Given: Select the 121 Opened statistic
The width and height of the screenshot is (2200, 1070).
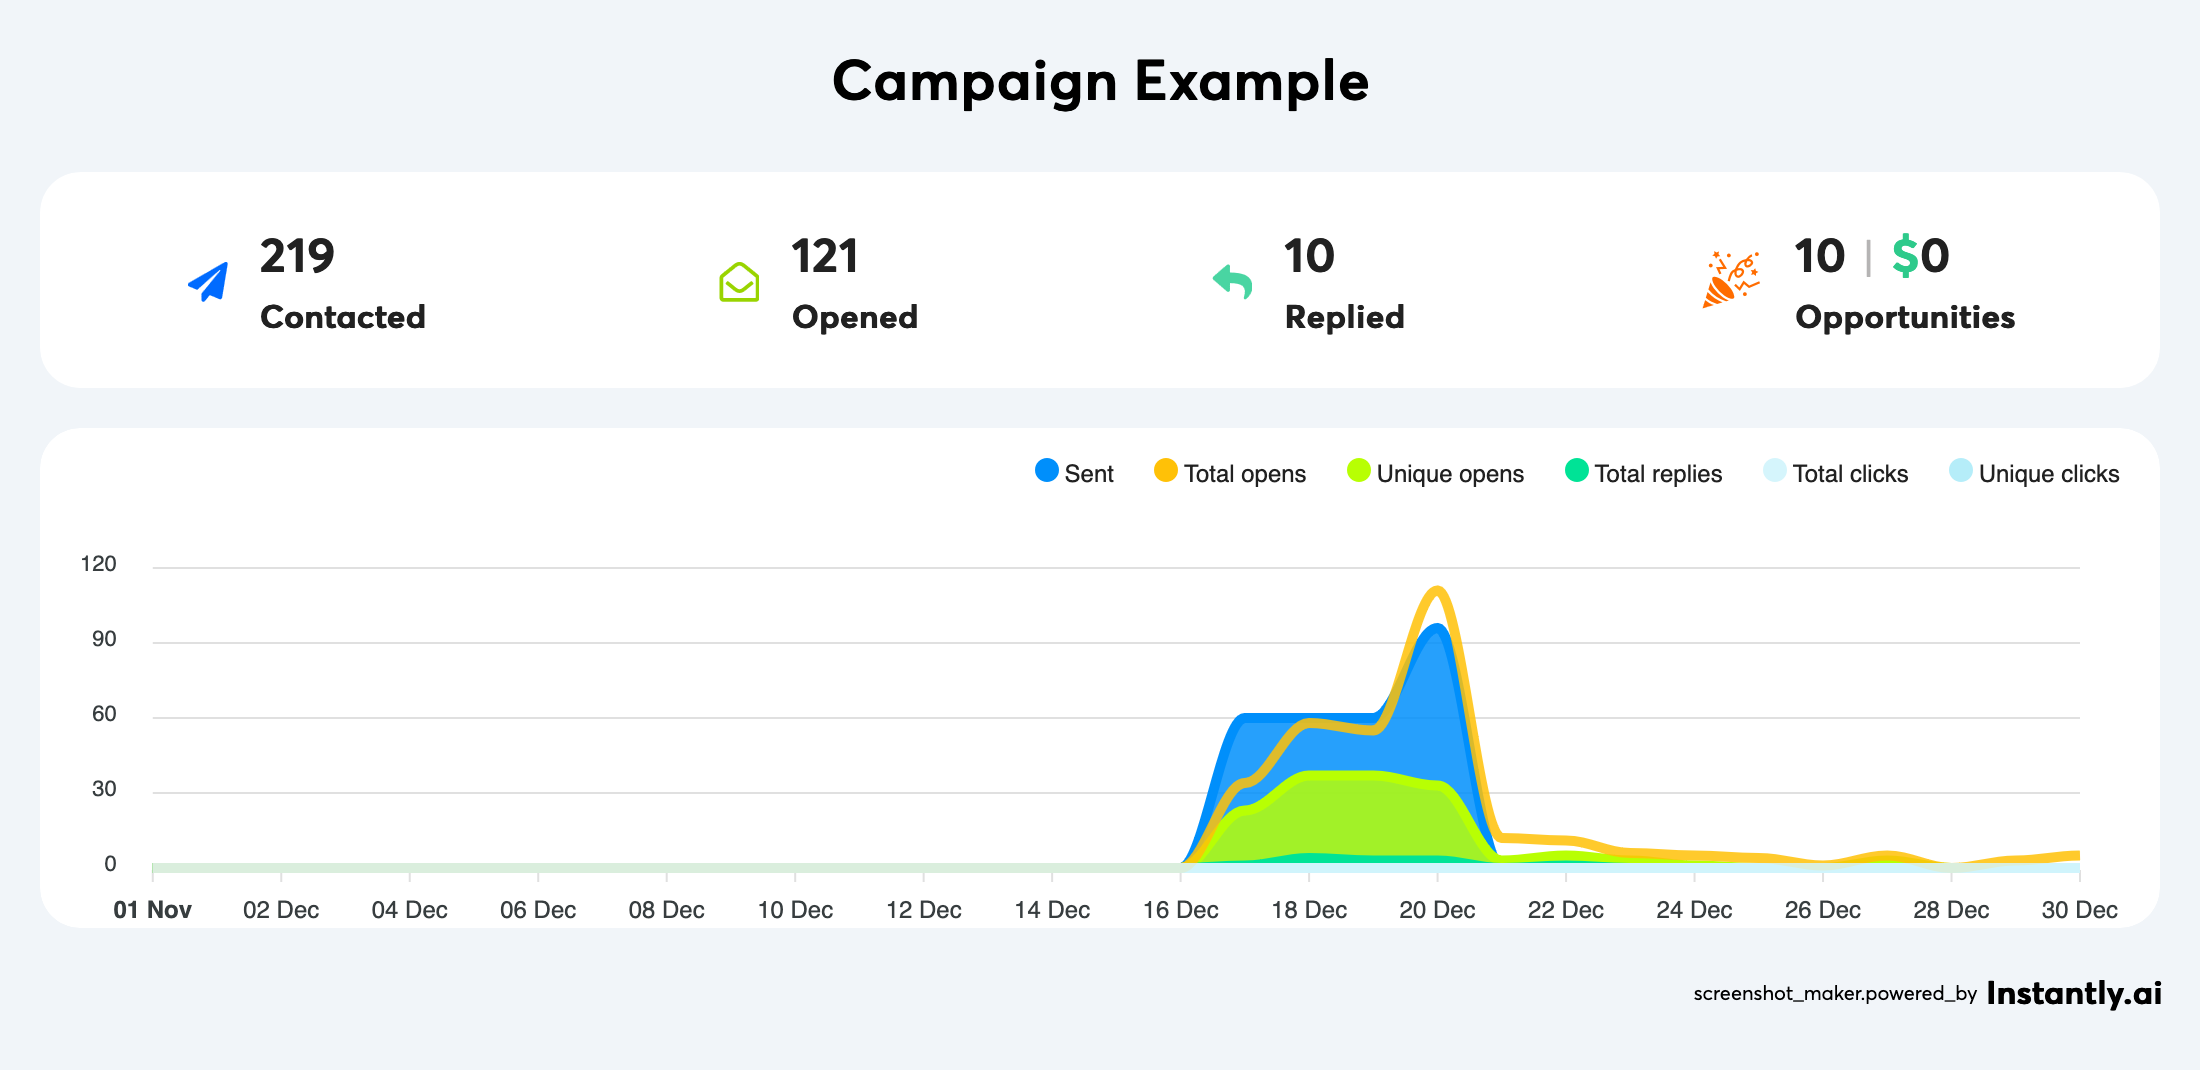Looking at the screenshot, I should coord(825,256).
